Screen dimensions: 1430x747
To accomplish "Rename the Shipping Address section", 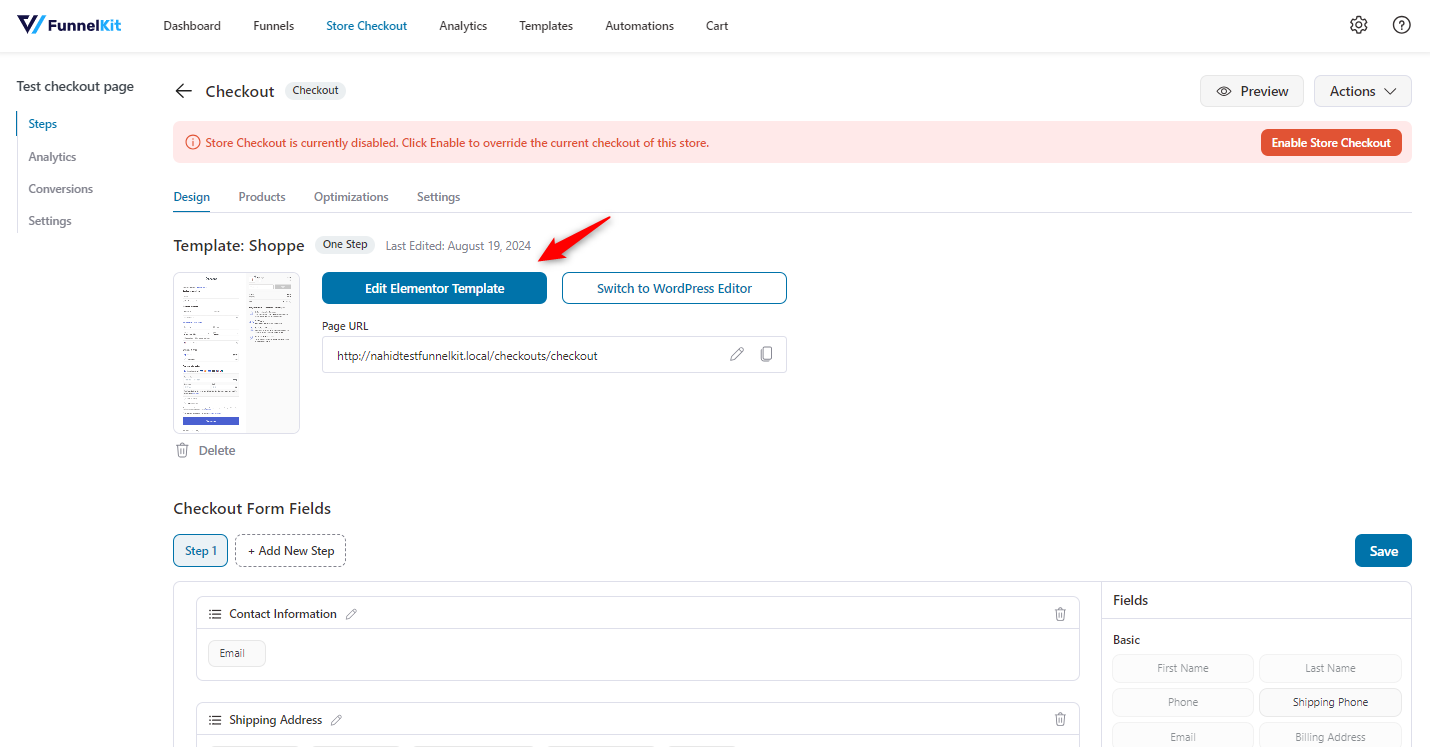I will pos(336,720).
